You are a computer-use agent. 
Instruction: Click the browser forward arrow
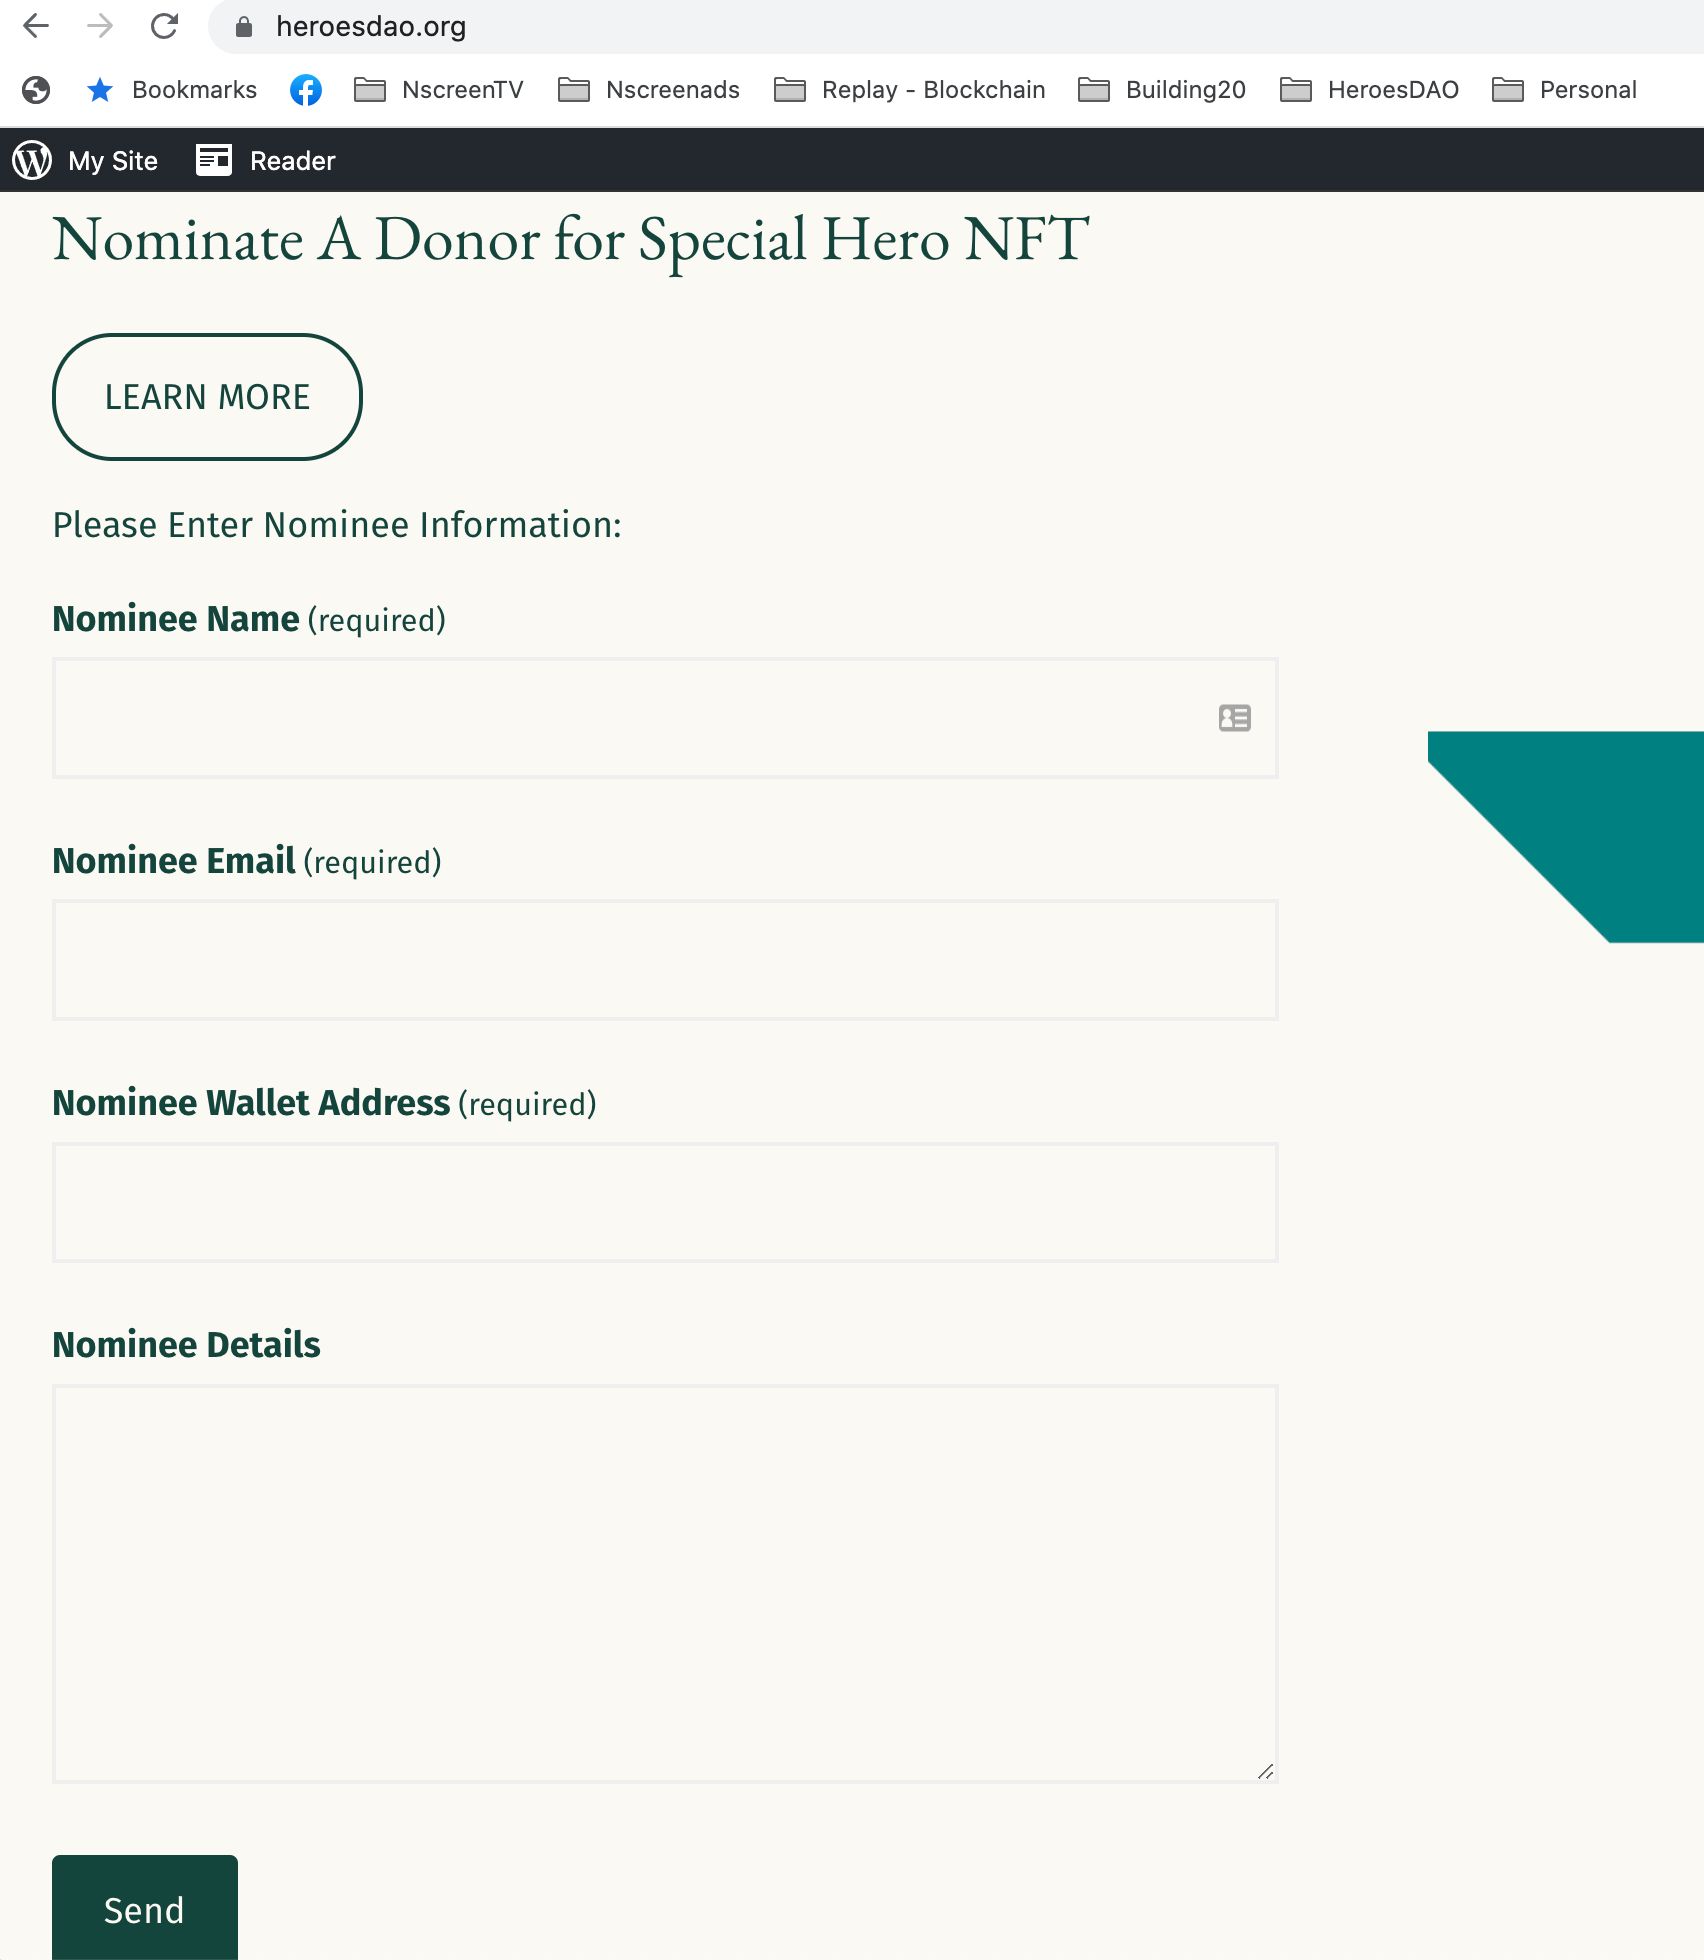pos(100,26)
